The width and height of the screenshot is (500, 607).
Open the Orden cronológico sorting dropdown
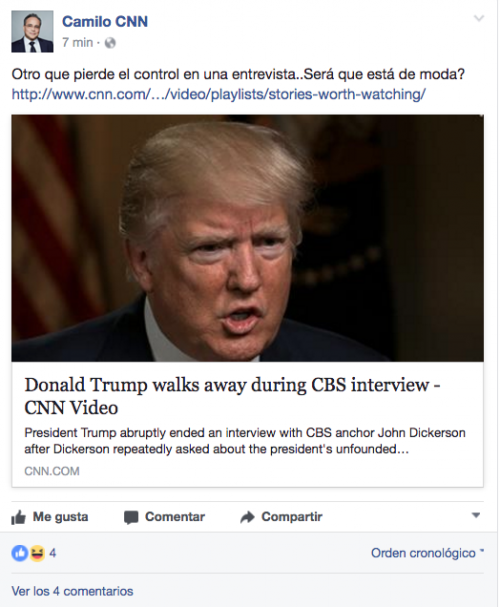(x=427, y=553)
